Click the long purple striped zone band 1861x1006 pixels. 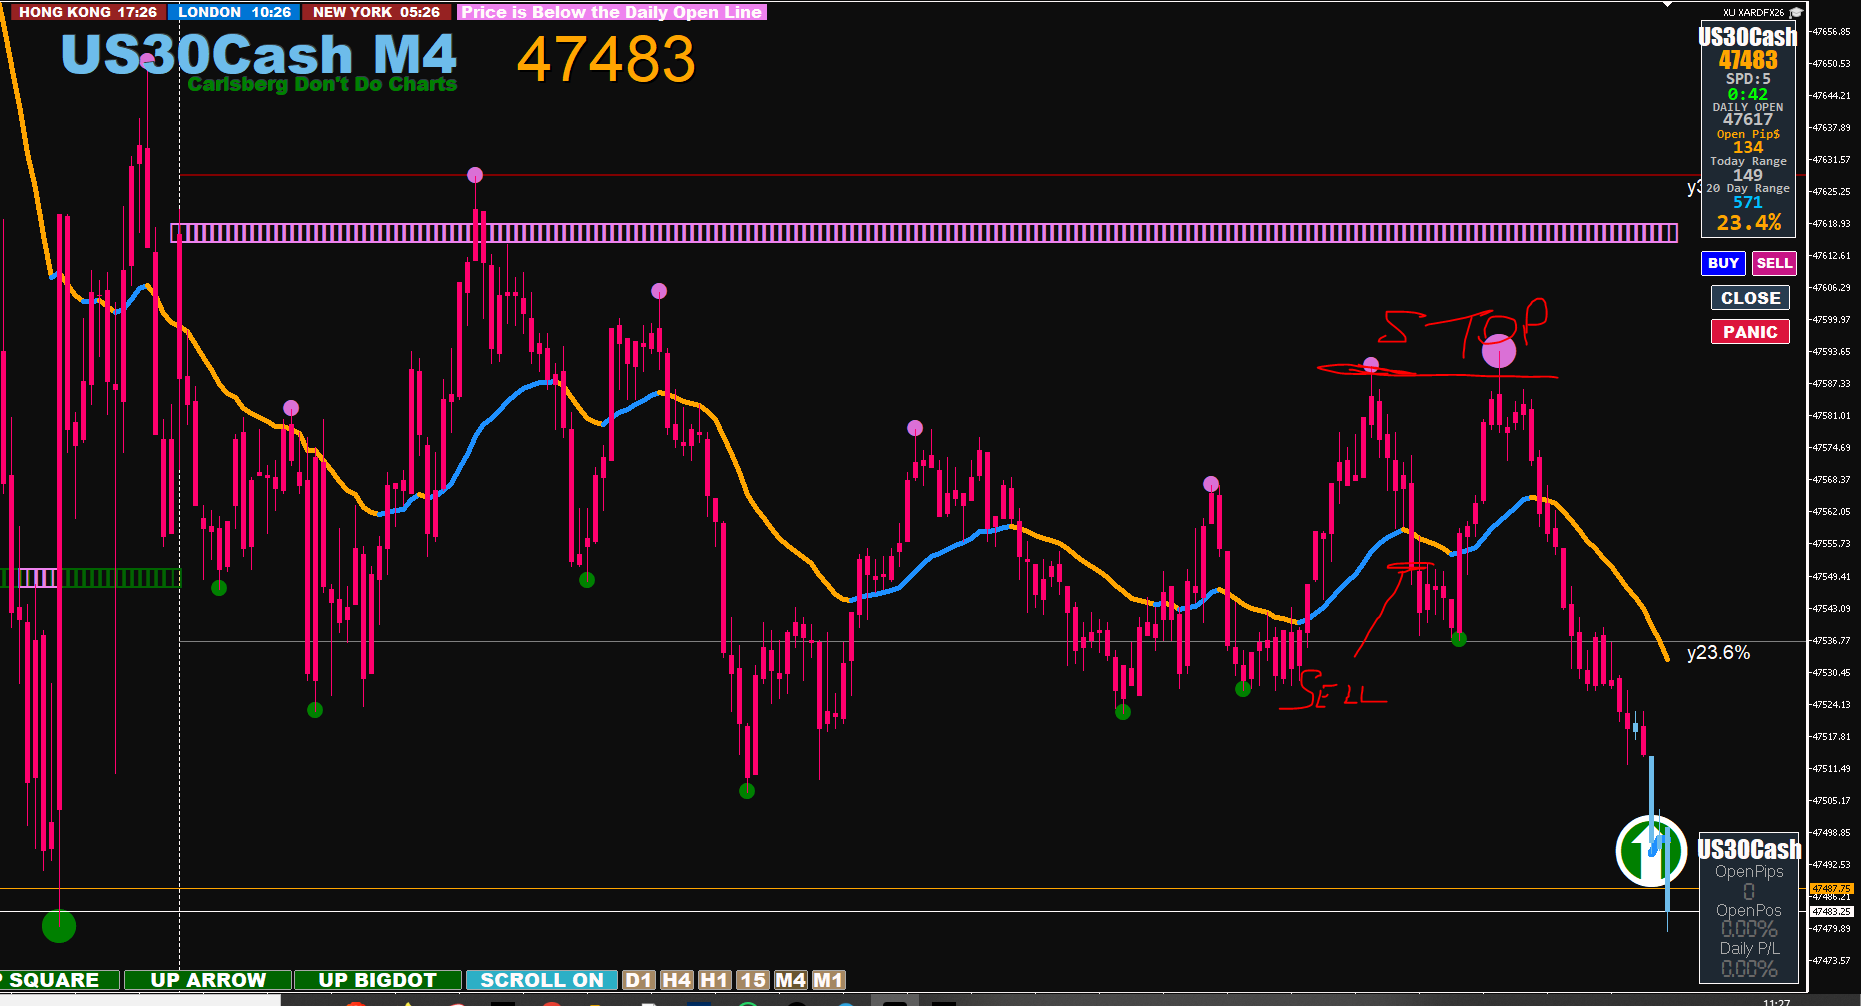coord(924,233)
